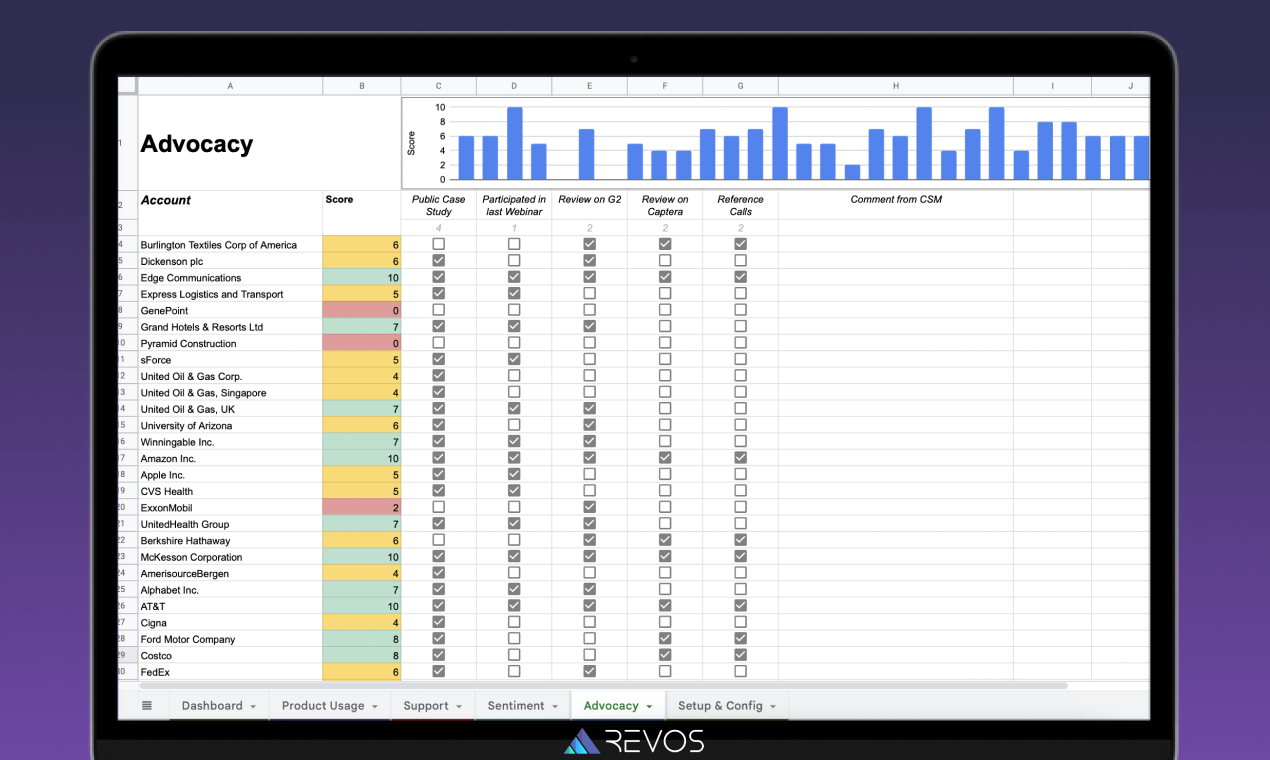The height and width of the screenshot is (760, 1270).
Task: Uncheck Review on G2 for ExxonMobil
Action: click(x=589, y=507)
